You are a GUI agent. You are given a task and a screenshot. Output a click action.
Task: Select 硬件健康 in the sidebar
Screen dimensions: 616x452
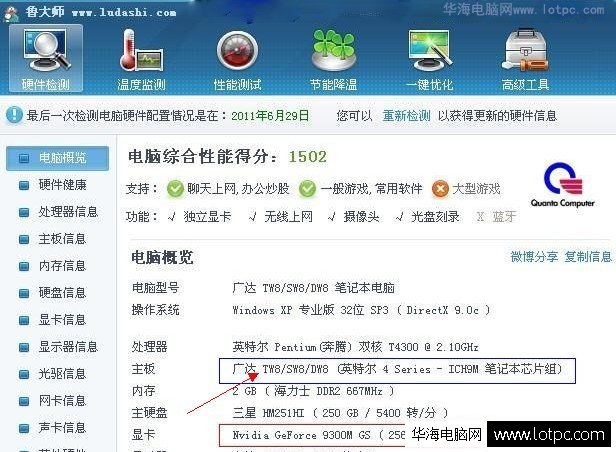pyautogui.click(x=57, y=185)
